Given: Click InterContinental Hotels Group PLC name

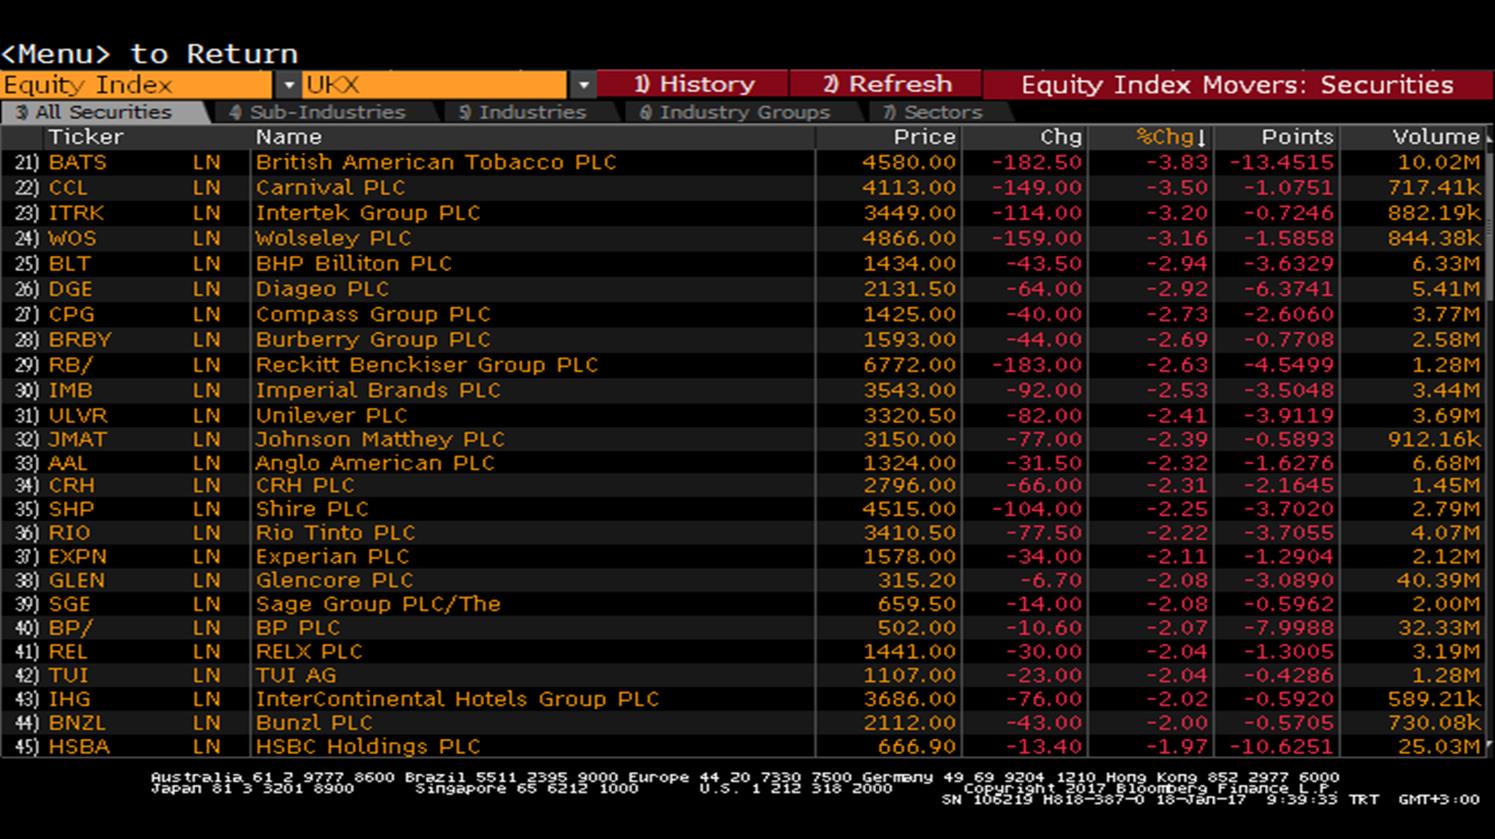Looking at the screenshot, I should (458, 699).
